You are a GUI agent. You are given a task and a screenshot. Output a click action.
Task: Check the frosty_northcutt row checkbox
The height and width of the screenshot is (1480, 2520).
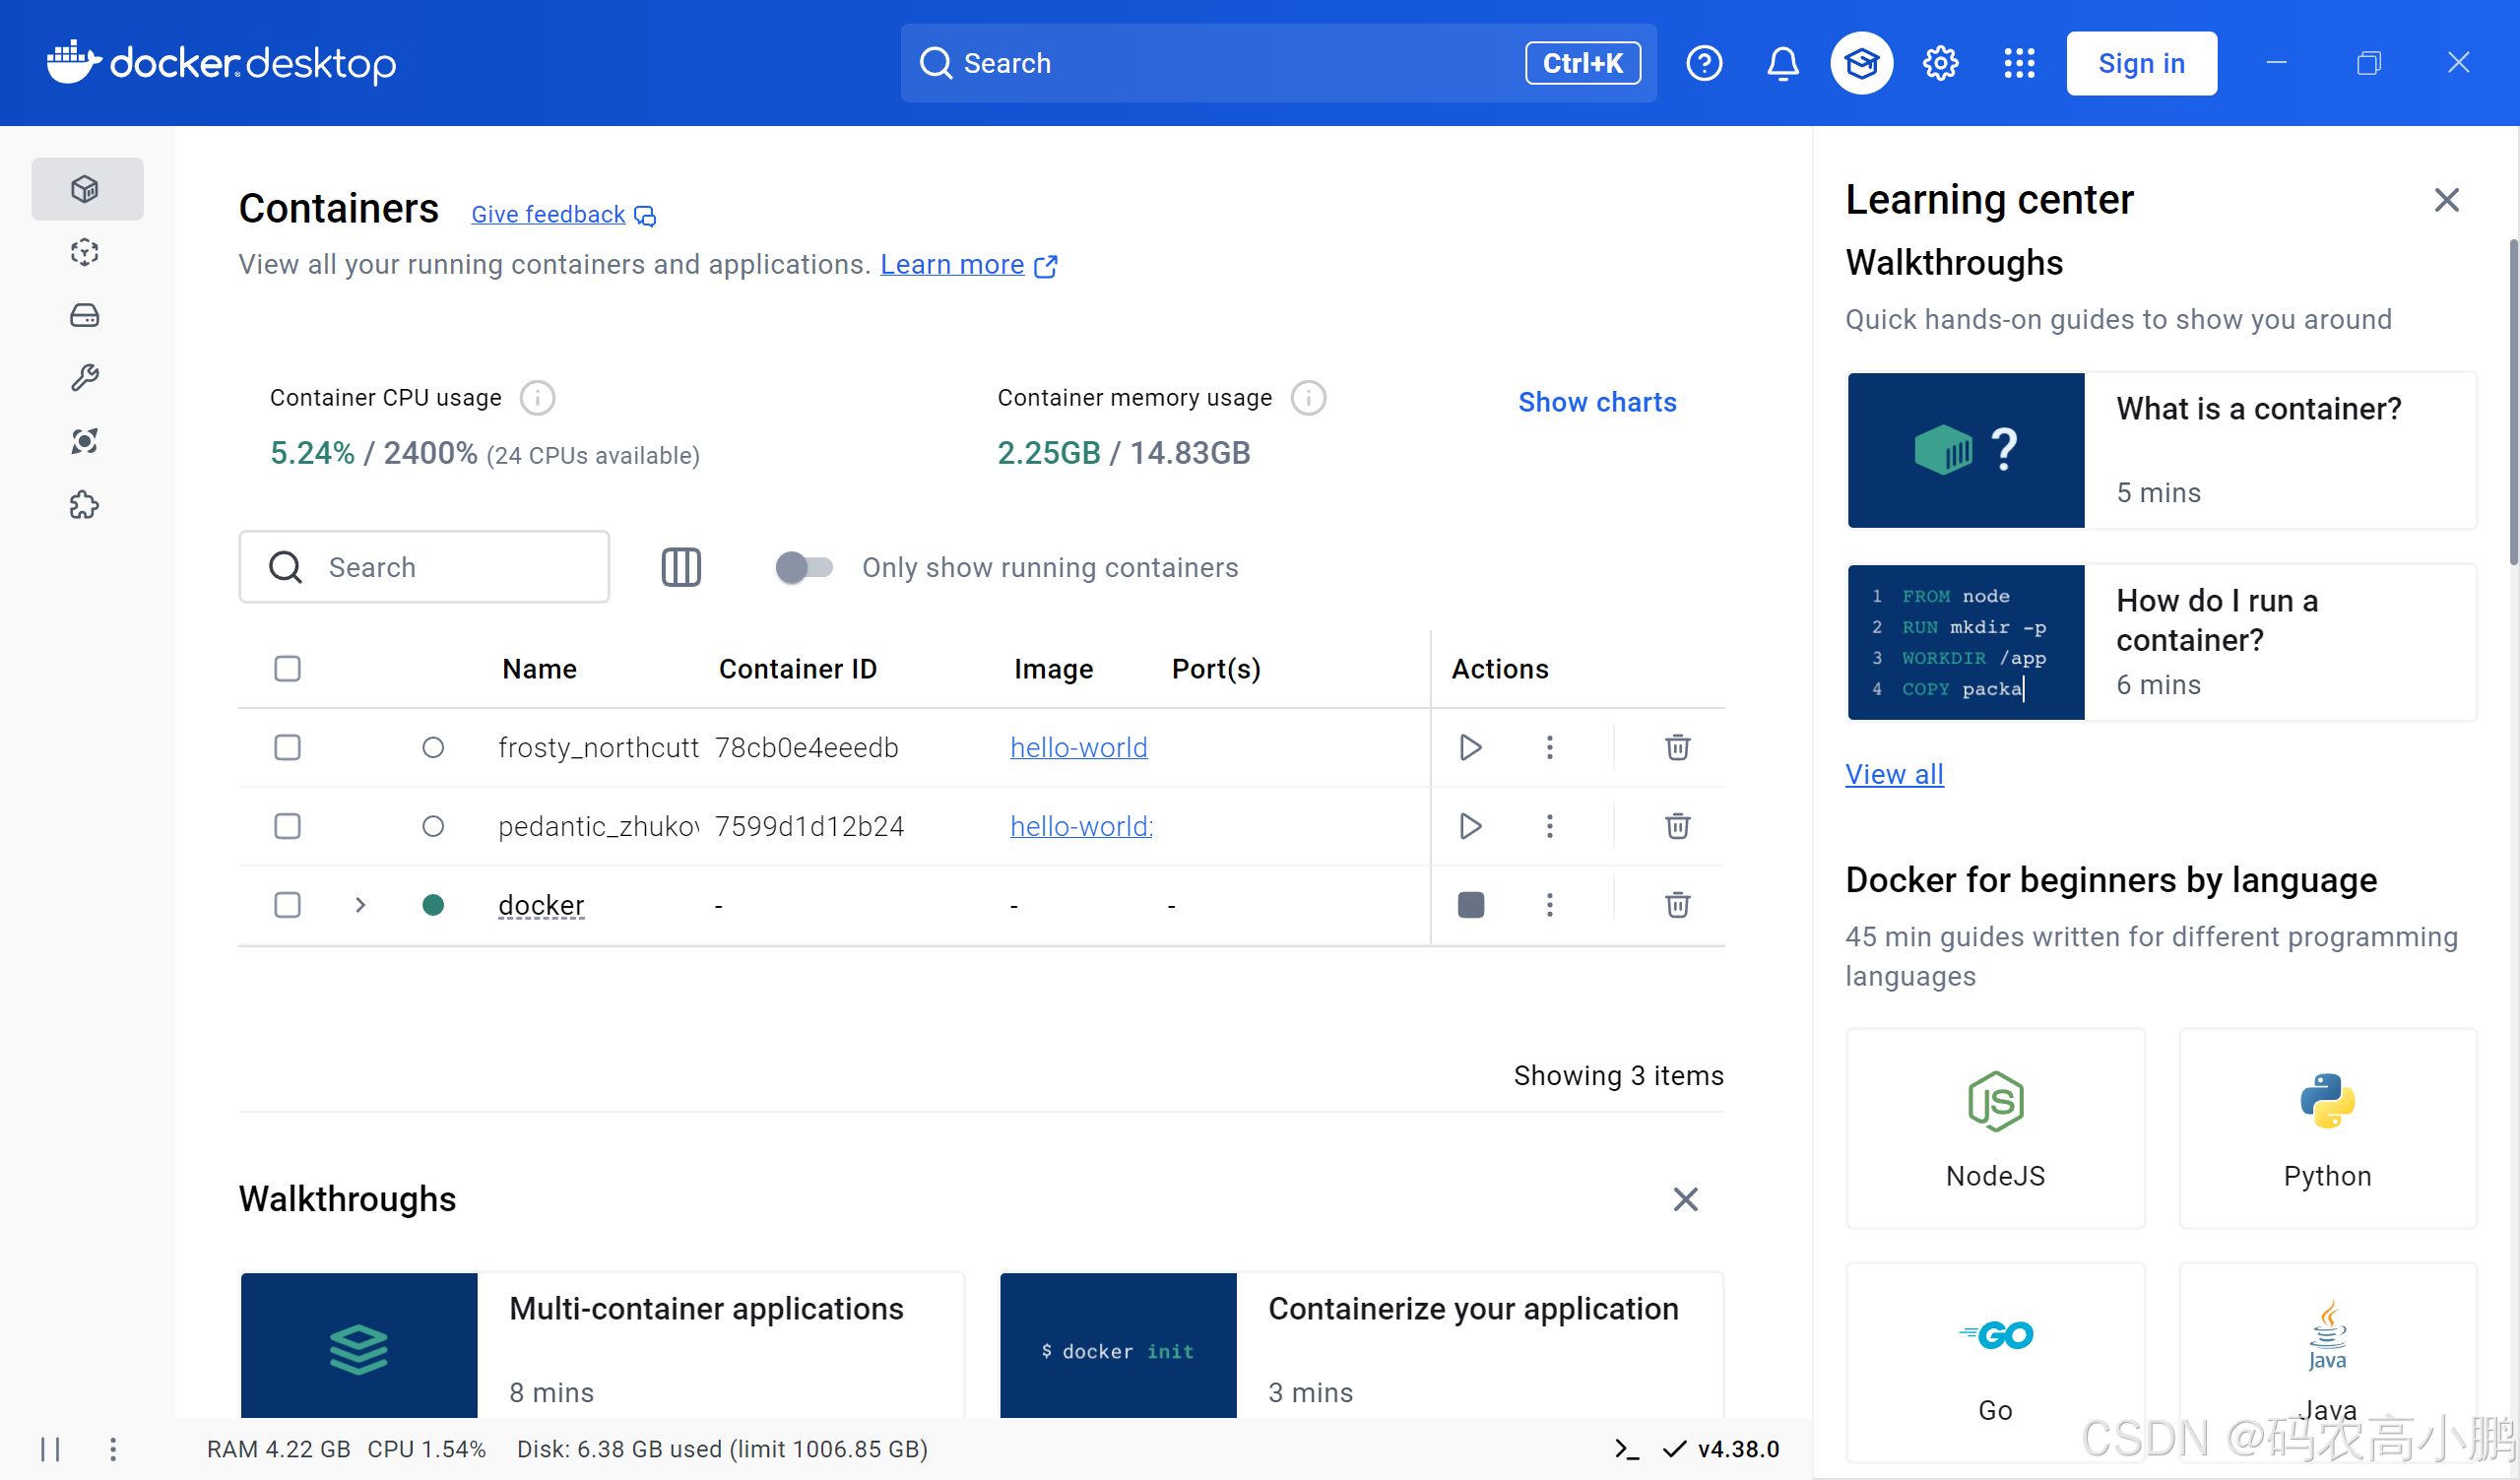(287, 747)
